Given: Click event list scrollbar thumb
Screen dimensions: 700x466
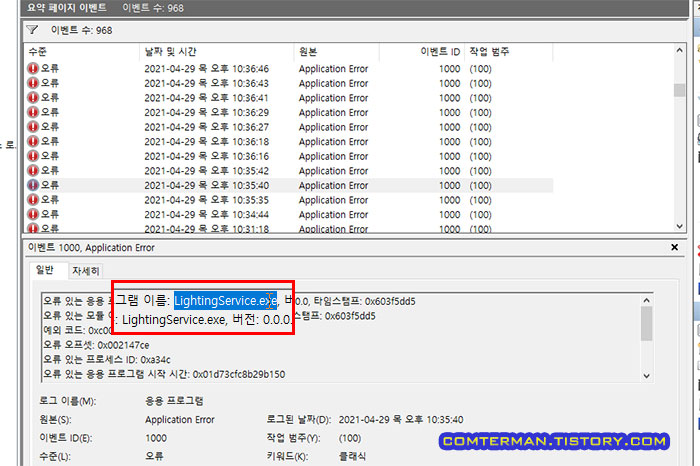Looking at the screenshot, I should [x=679, y=90].
